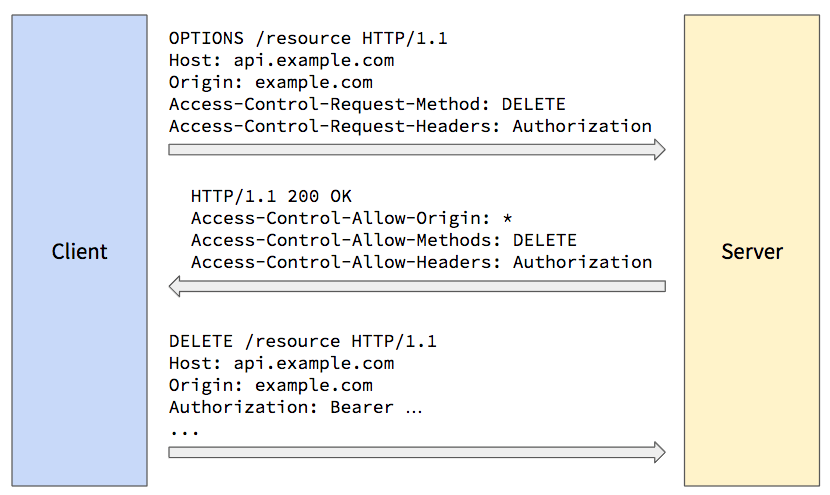Click the Access-Control-Allow-Methods: DELETE line
The height and width of the screenshot is (495, 830).
pos(384,240)
